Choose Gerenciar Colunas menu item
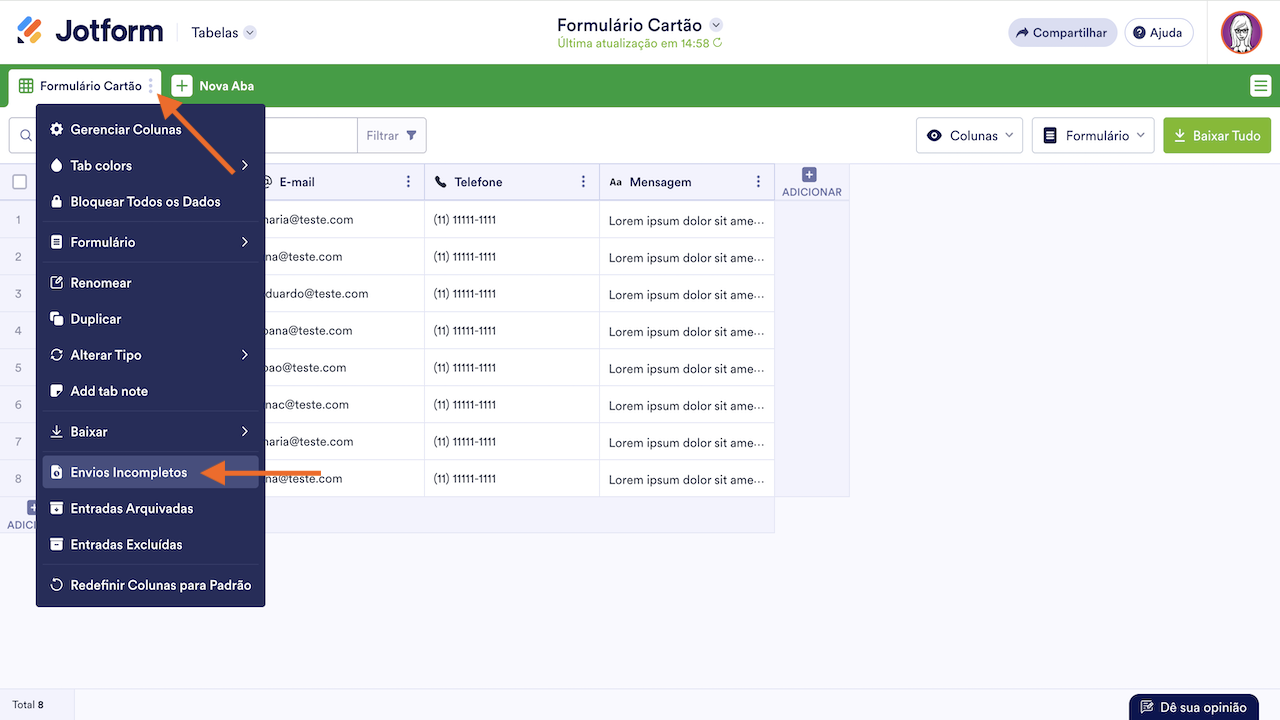This screenshot has height=720, width=1280. 126,129
